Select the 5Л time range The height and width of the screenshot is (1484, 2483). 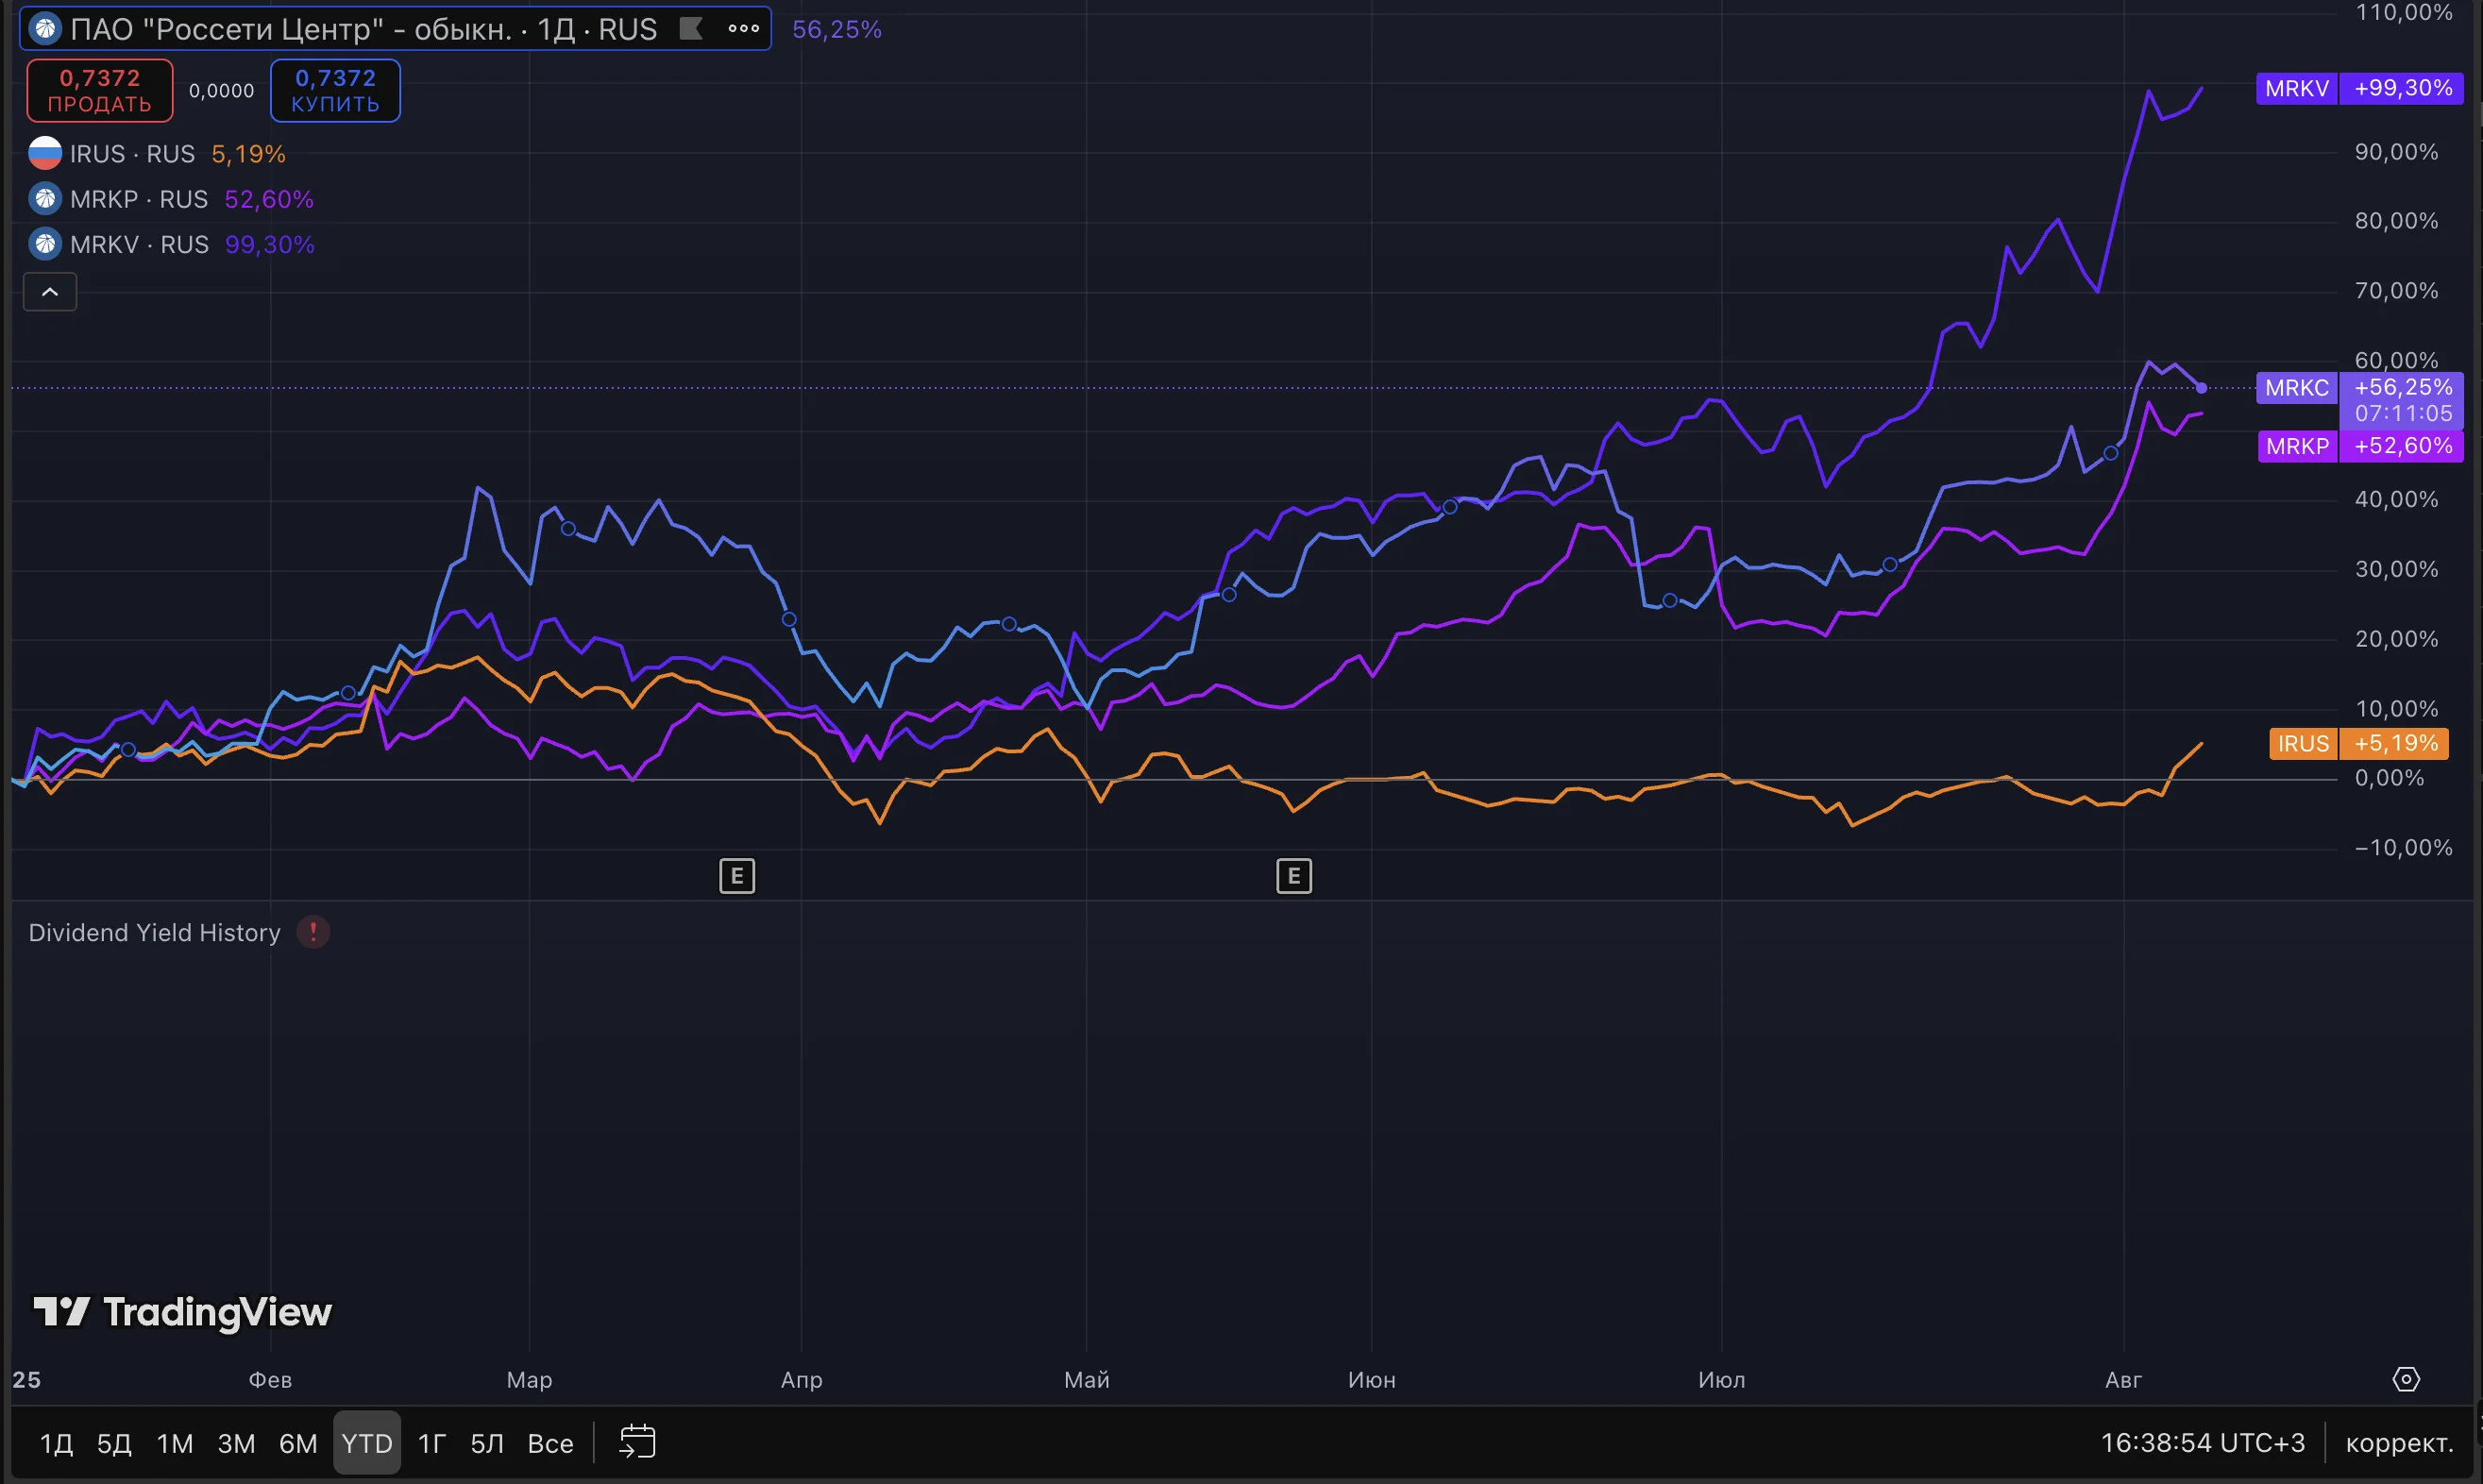pyautogui.click(x=487, y=1443)
